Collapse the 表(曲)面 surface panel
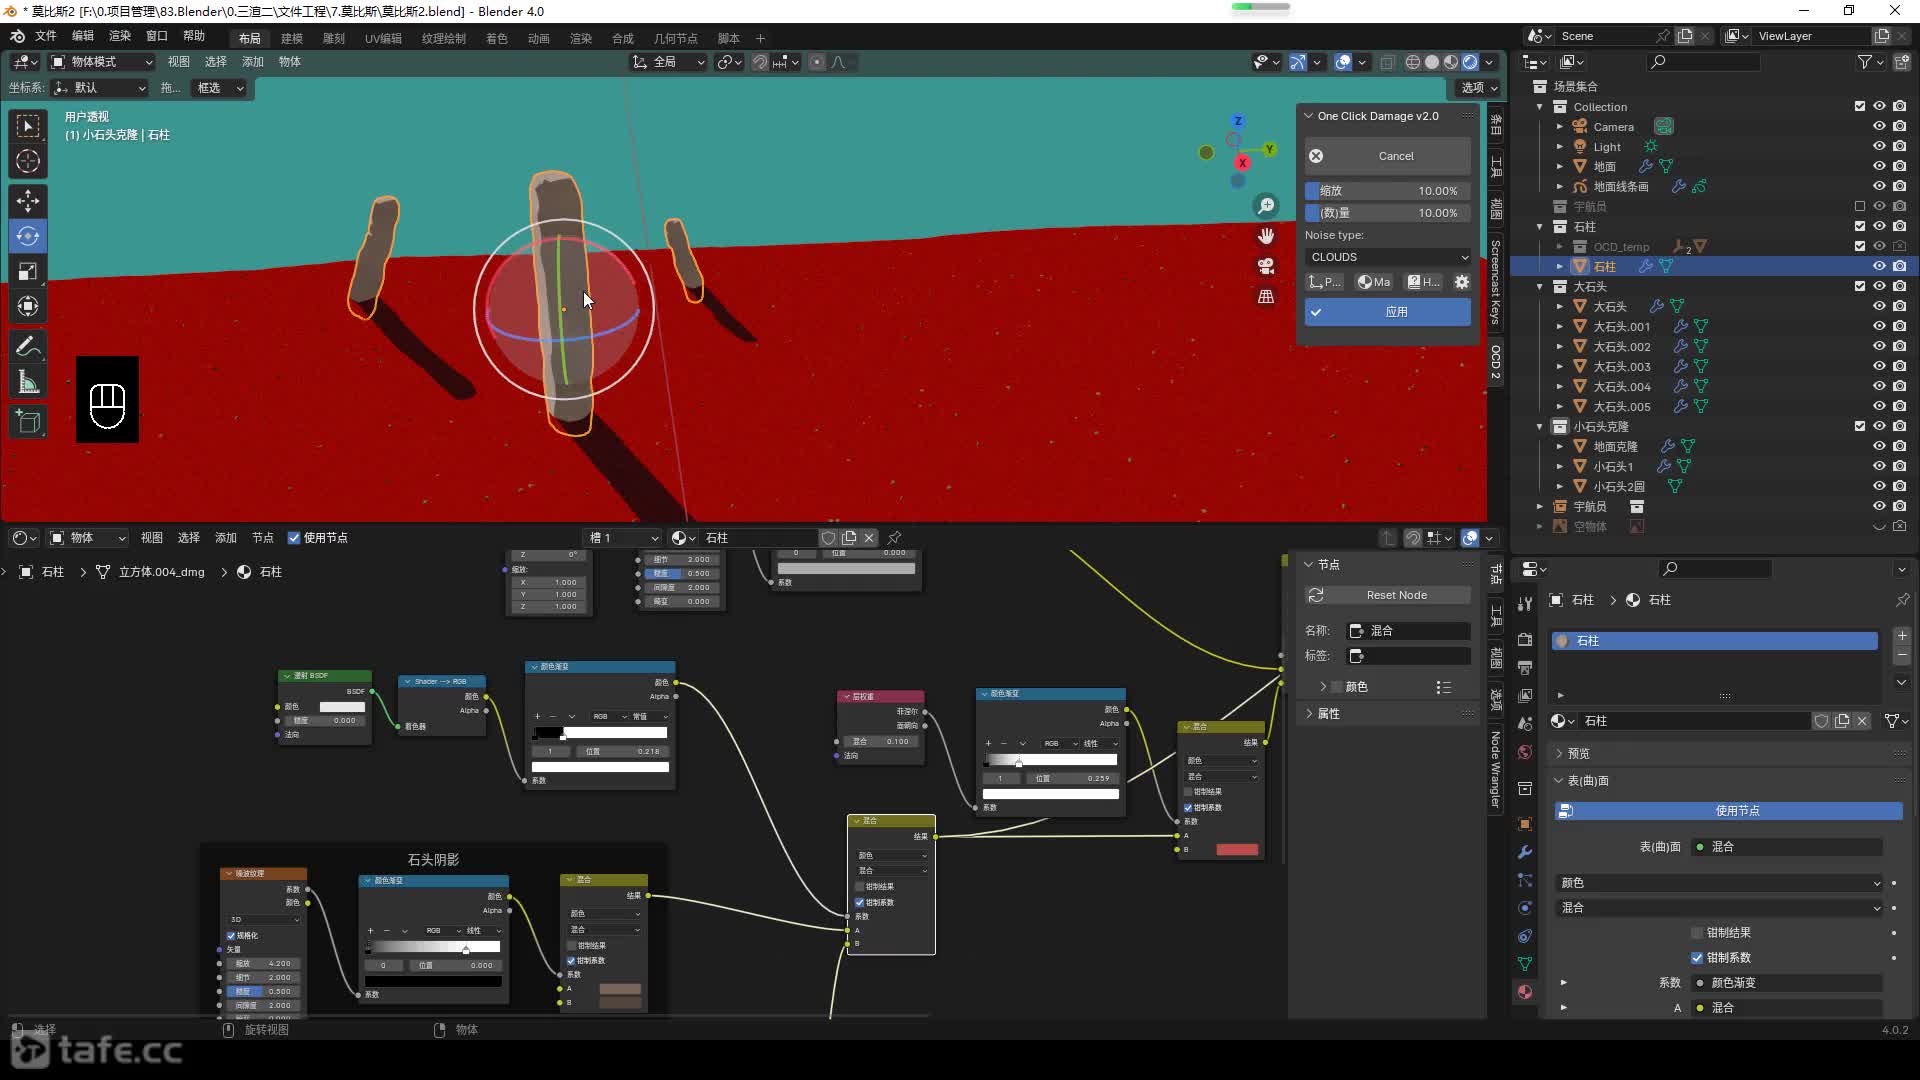The width and height of the screenshot is (1920, 1080). coord(1587,781)
